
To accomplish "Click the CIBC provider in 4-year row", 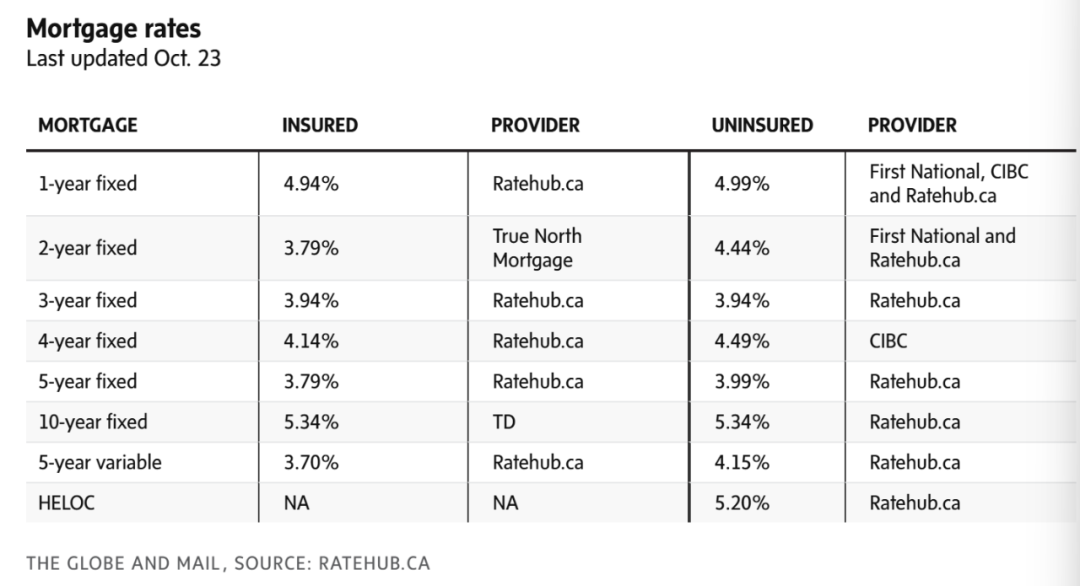I will (888, 341).
